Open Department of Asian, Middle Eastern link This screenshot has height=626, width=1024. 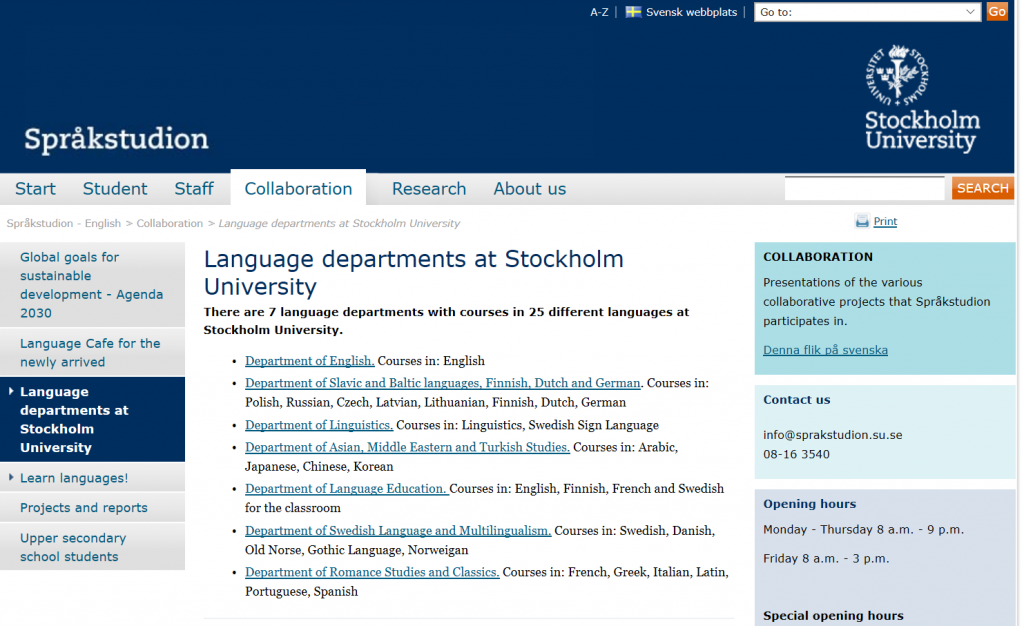pos(408,447)
